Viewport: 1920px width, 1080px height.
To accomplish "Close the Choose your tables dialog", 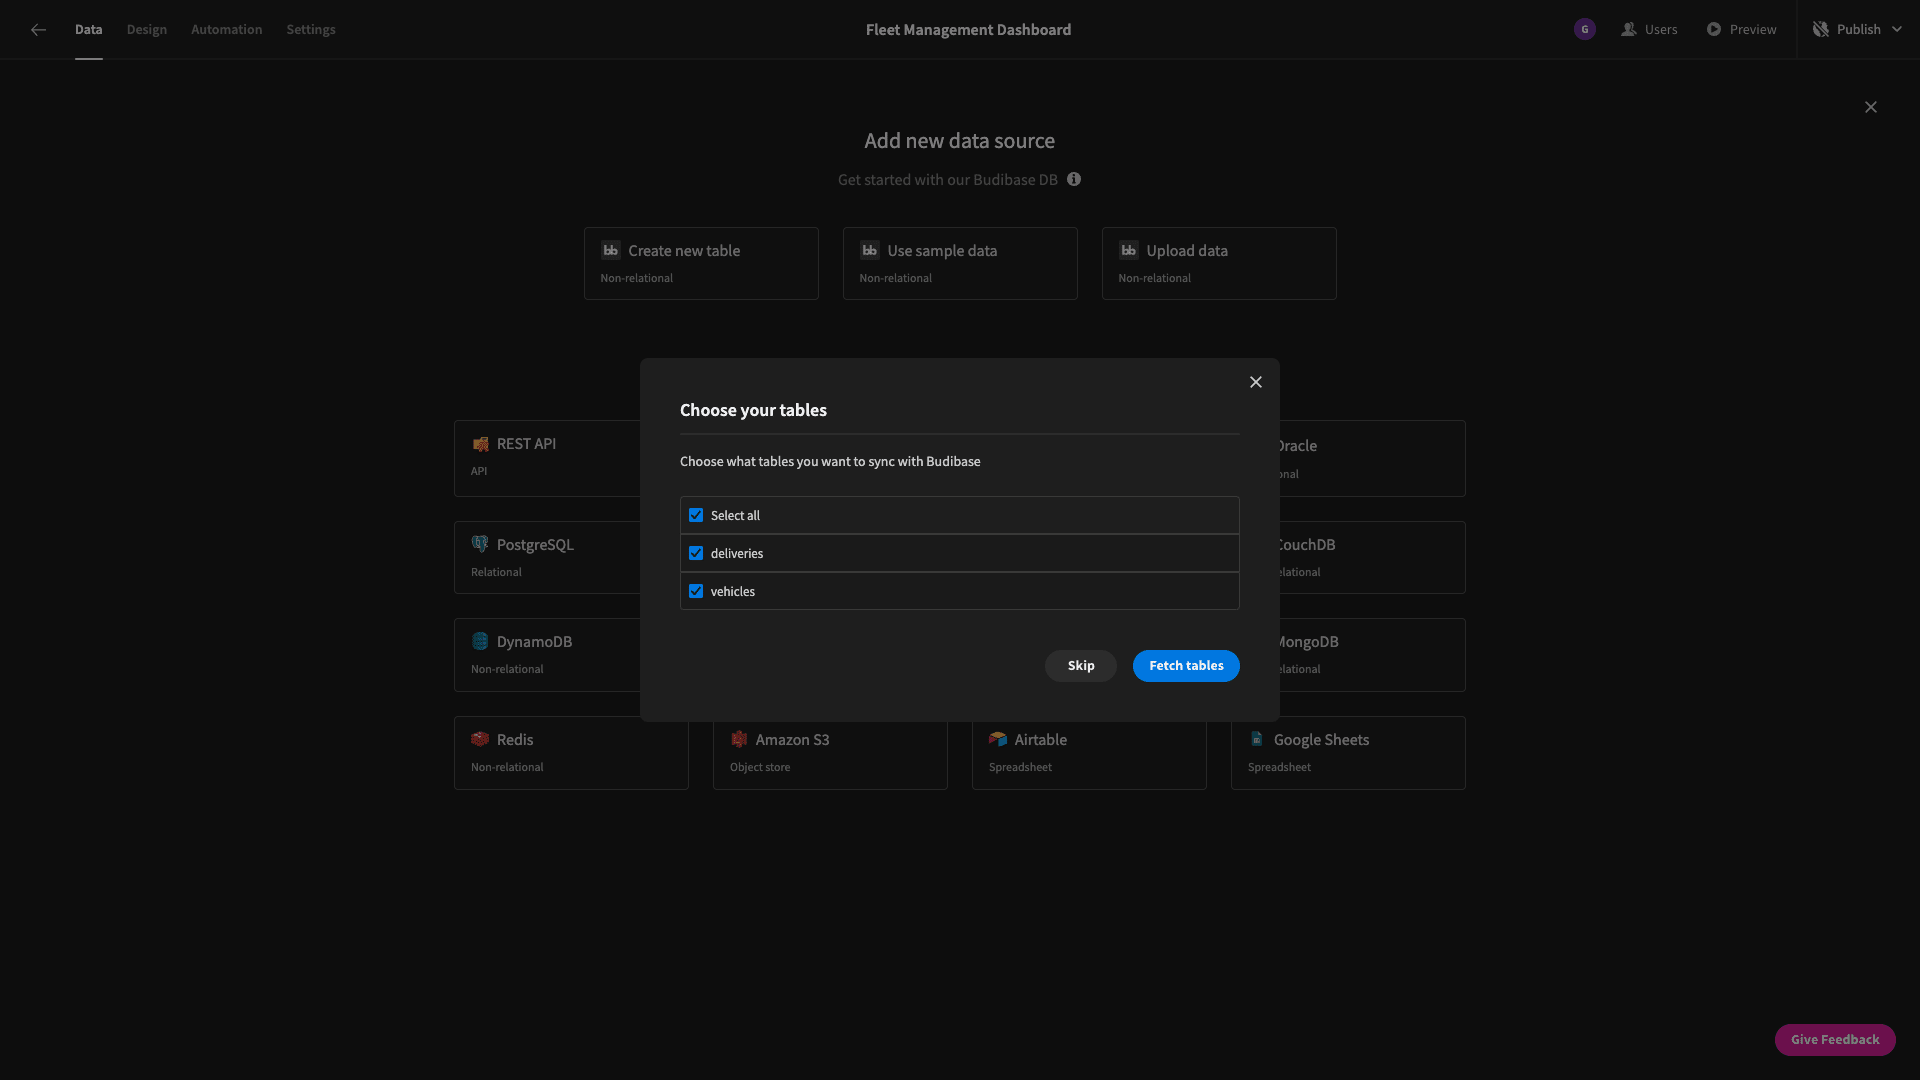I will click(x=1256, y=383).
